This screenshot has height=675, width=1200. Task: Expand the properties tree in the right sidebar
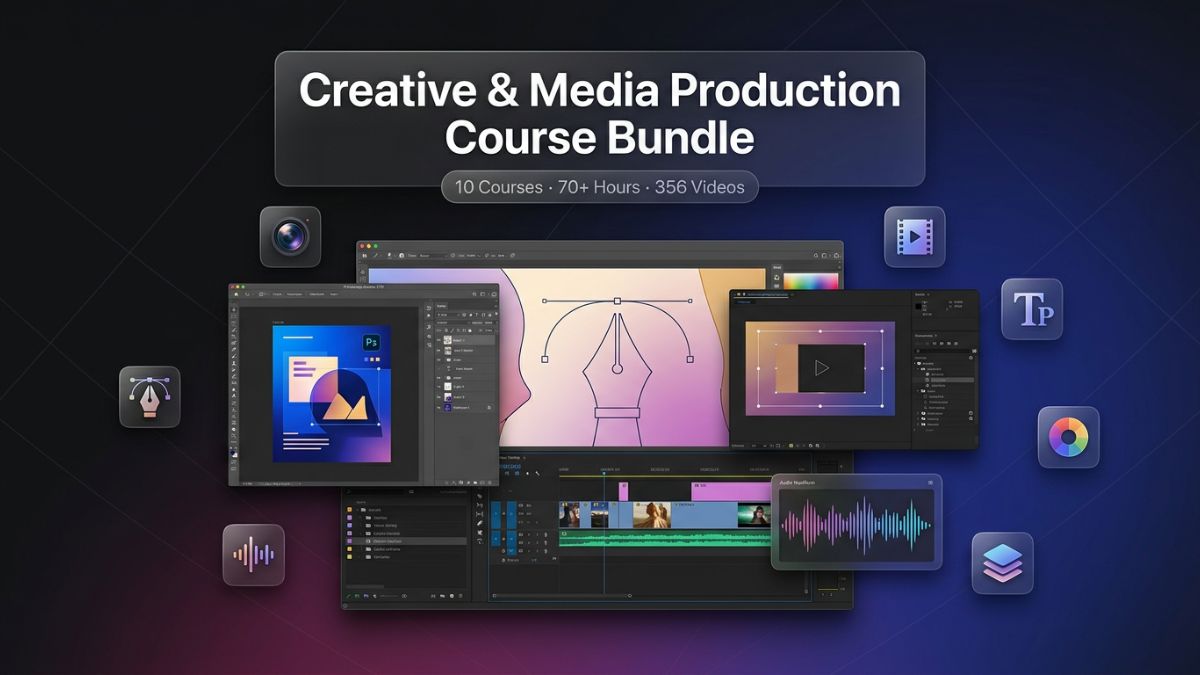point(914,362)
